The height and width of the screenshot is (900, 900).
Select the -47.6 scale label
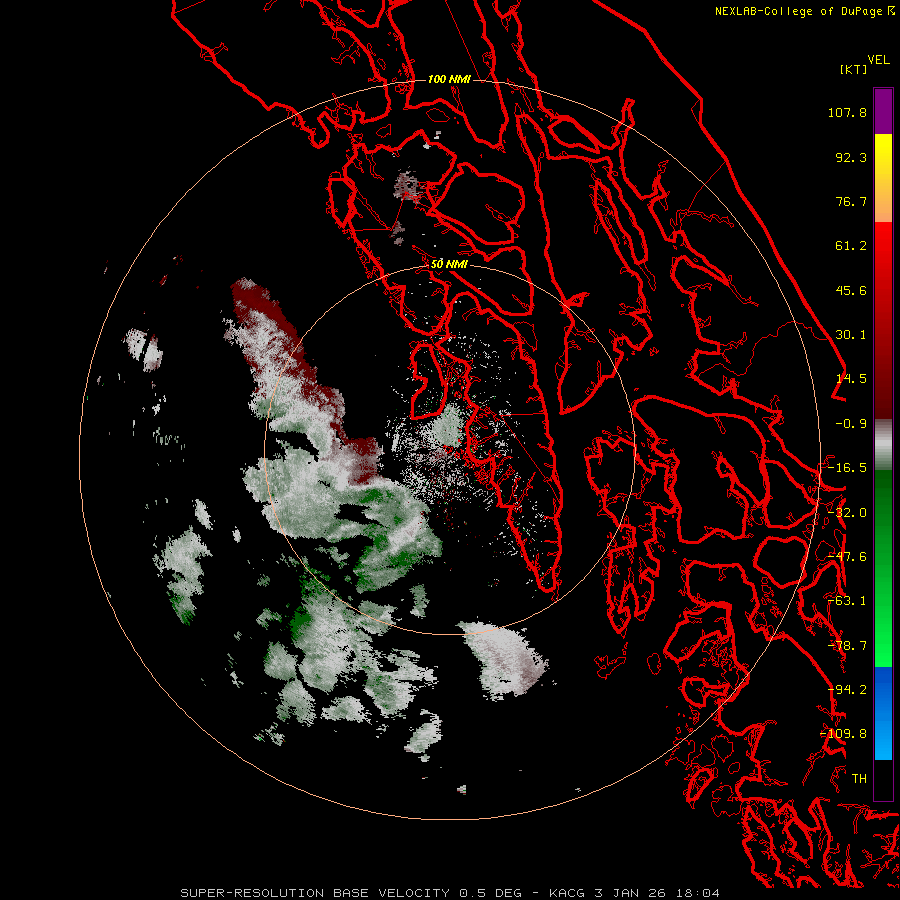tap(847, 557)
